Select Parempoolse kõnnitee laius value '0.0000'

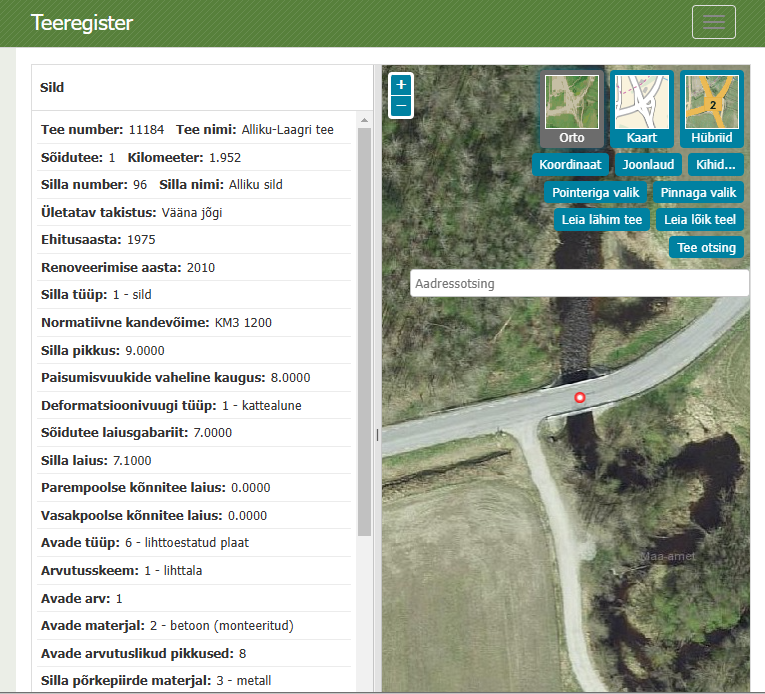(251, 488)
